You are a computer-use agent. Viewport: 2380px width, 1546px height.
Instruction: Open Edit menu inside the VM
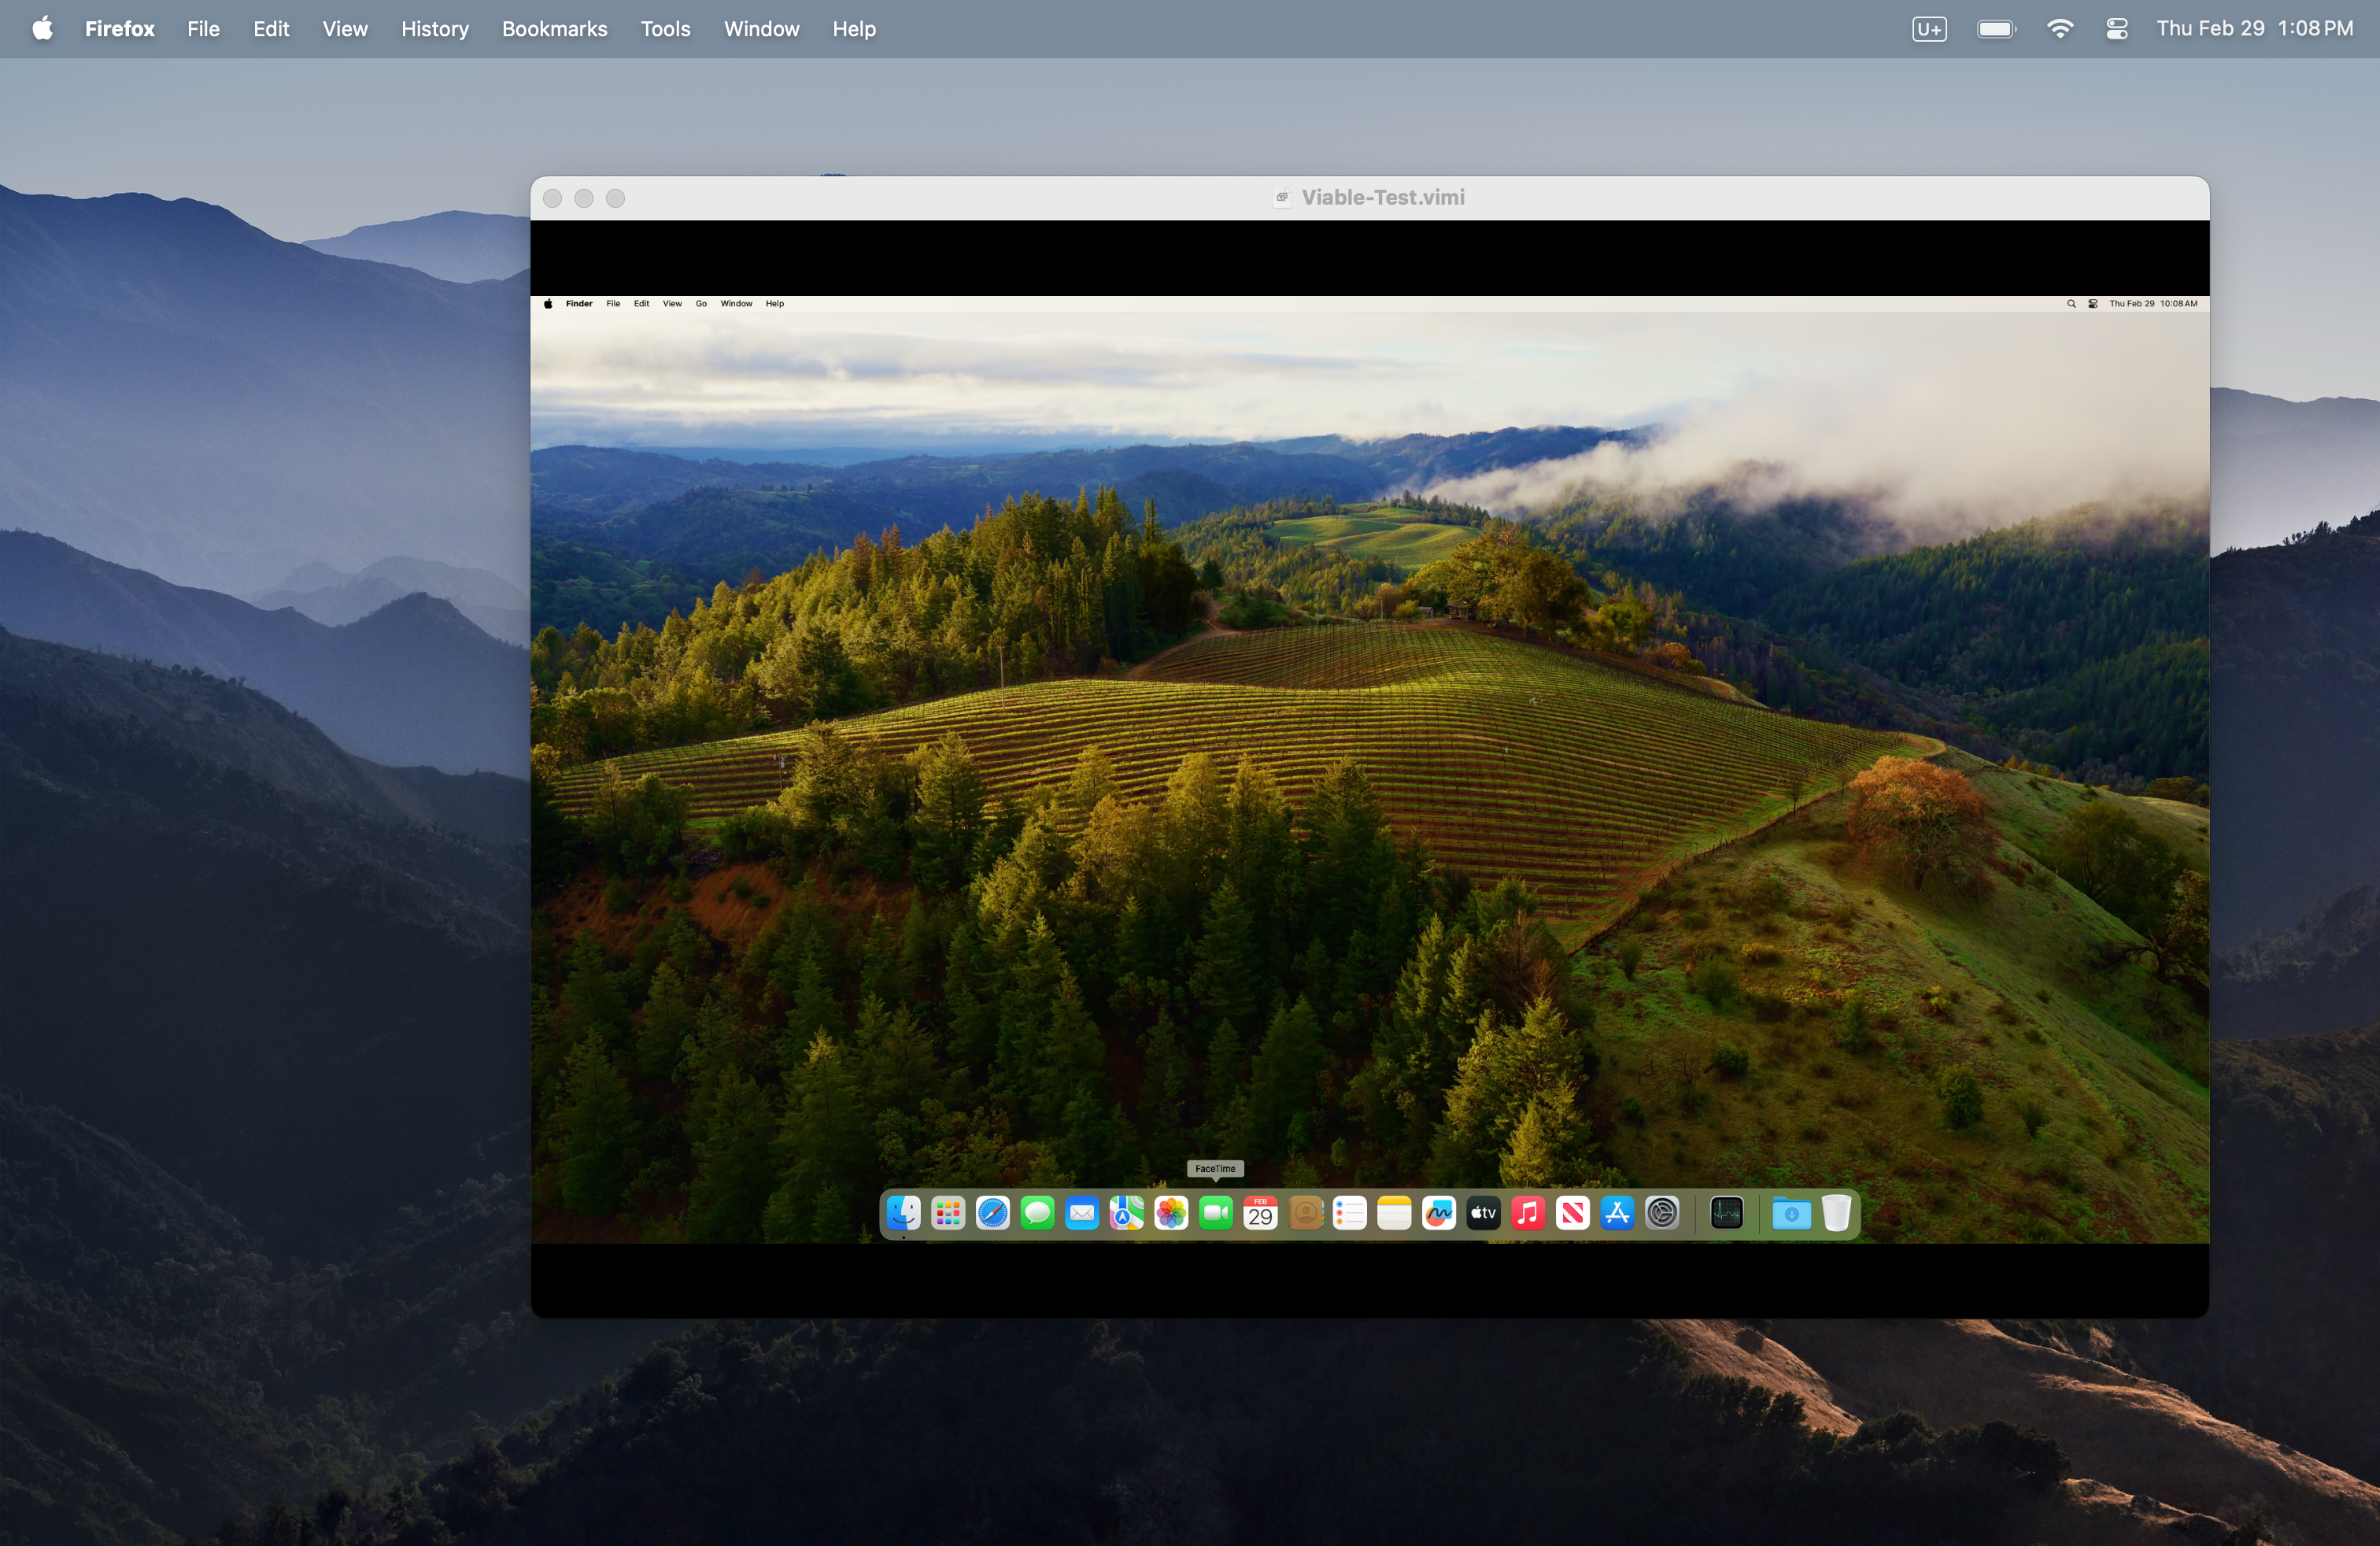click(641, 304)
